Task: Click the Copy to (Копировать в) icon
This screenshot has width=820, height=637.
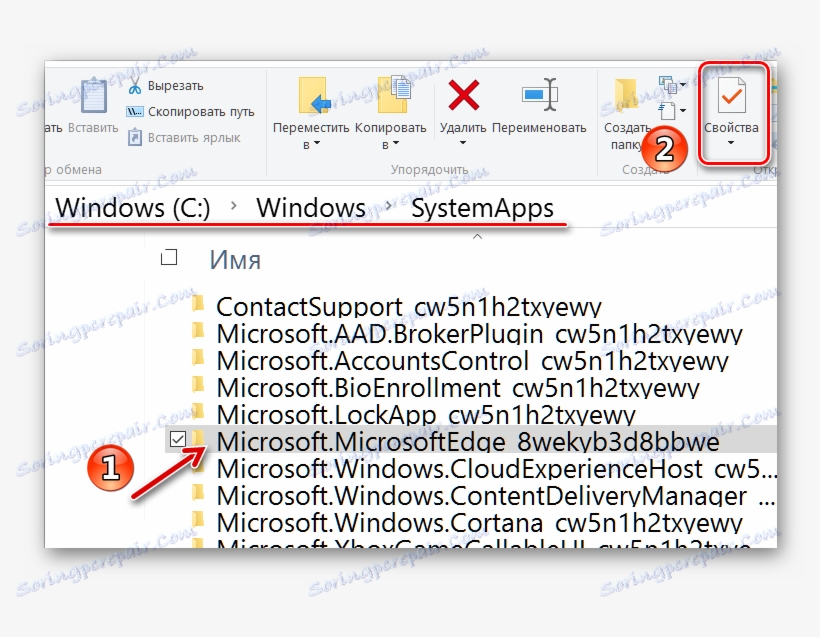Action: (394, 95)
